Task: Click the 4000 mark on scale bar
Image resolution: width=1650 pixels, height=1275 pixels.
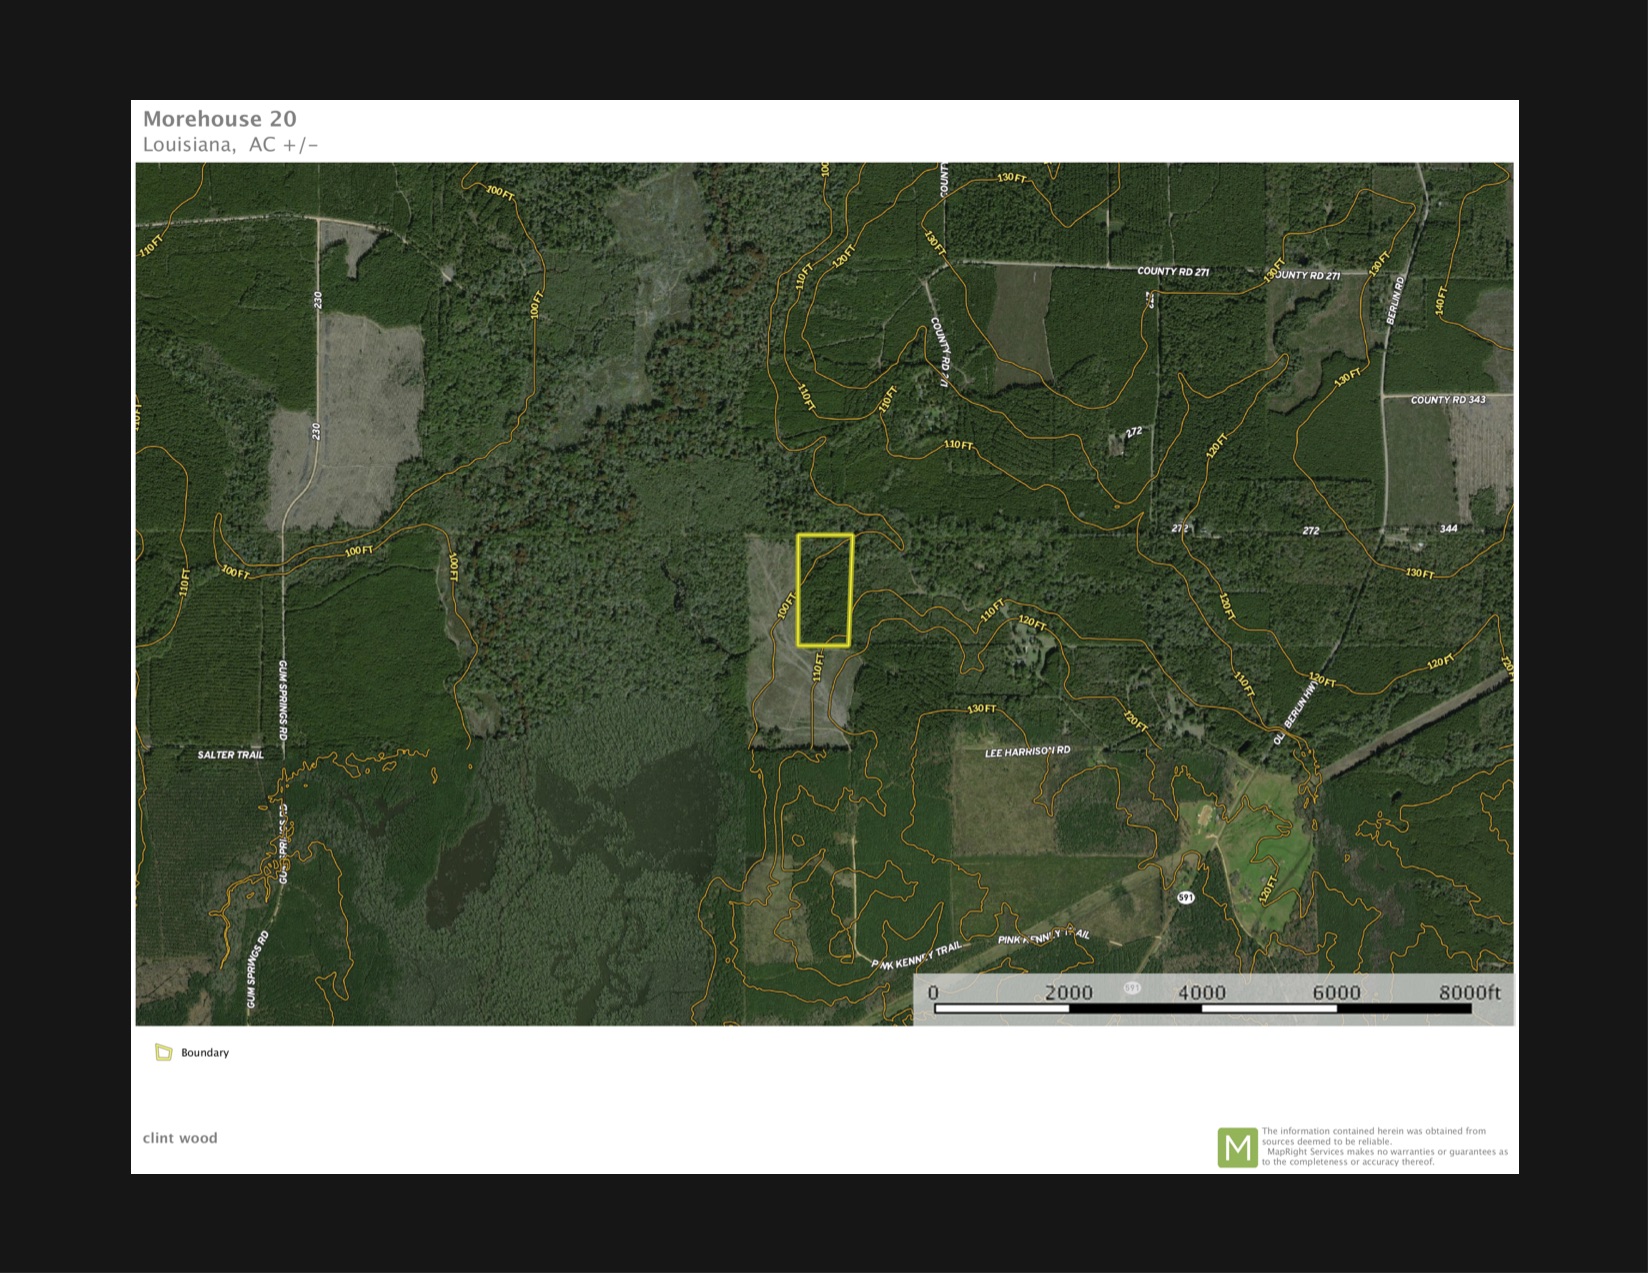Action: (x=1201, y=992)
